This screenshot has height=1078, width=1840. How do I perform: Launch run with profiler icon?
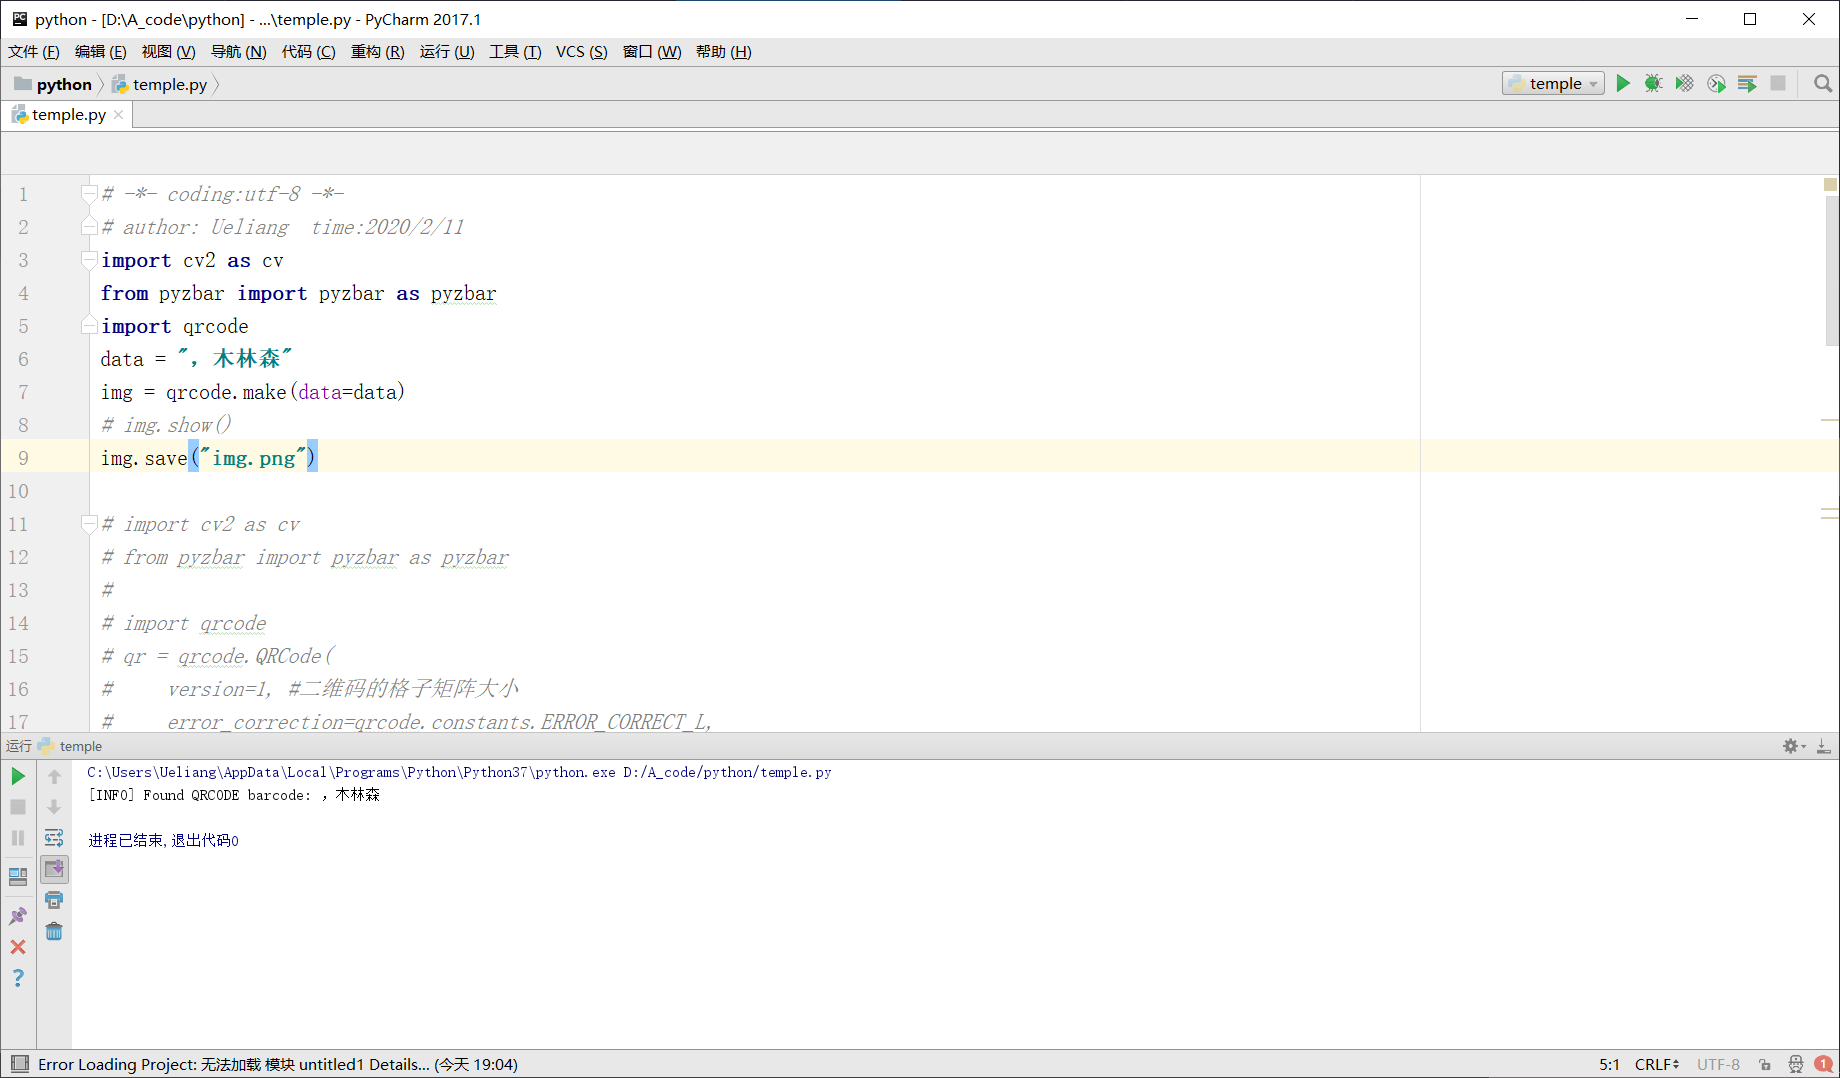tap(1716, 83)
